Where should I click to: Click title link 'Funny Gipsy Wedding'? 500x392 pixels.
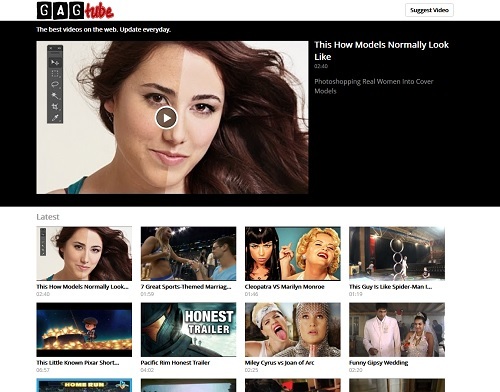point(379,363)
